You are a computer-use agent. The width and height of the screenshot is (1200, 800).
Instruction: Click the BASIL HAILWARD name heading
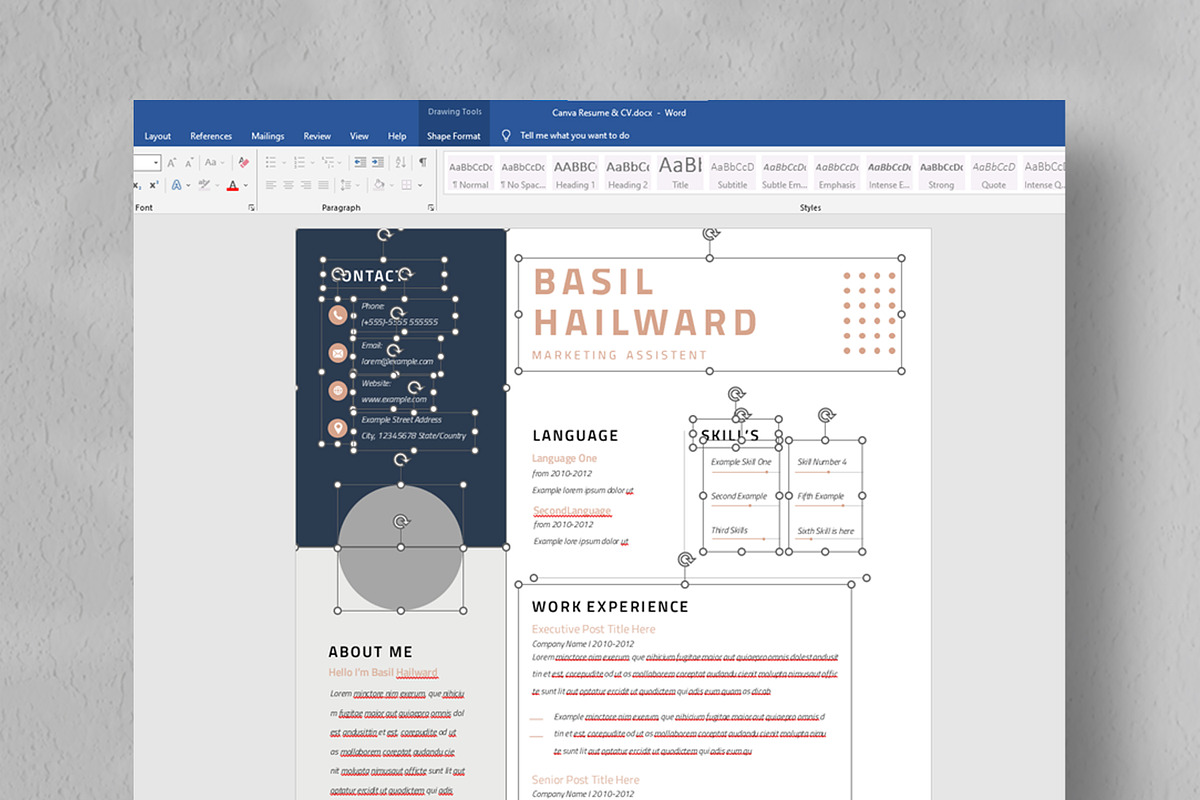pos(646,302)
